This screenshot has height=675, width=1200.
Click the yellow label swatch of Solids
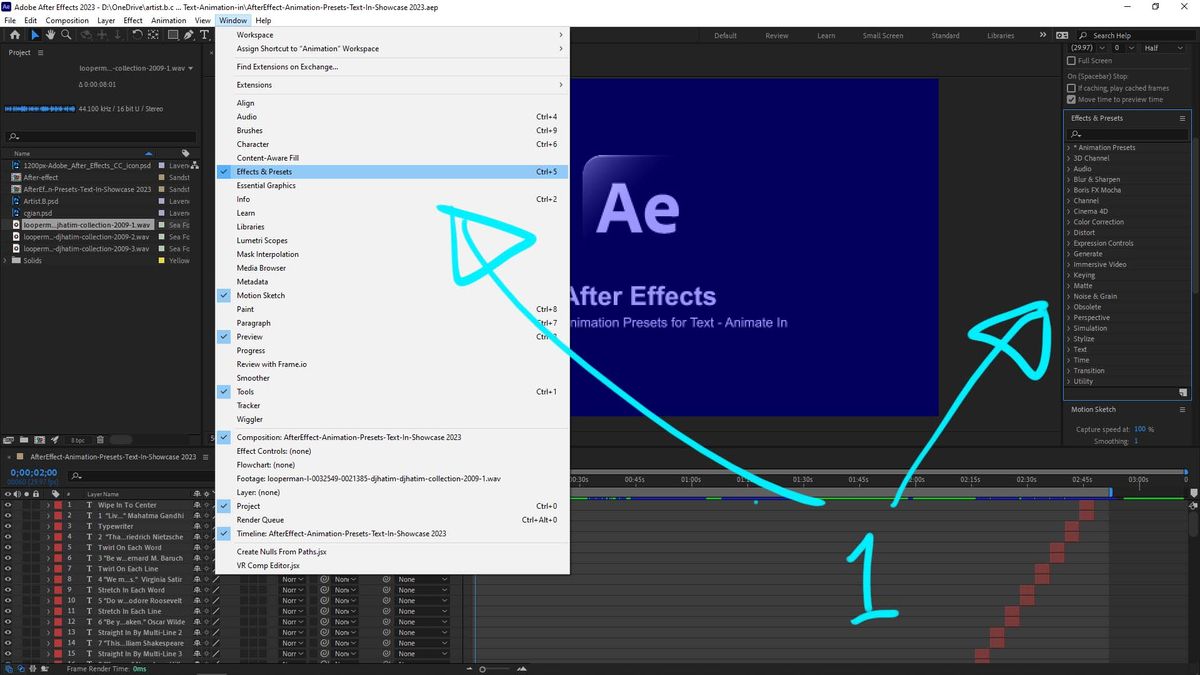[161, 261]
